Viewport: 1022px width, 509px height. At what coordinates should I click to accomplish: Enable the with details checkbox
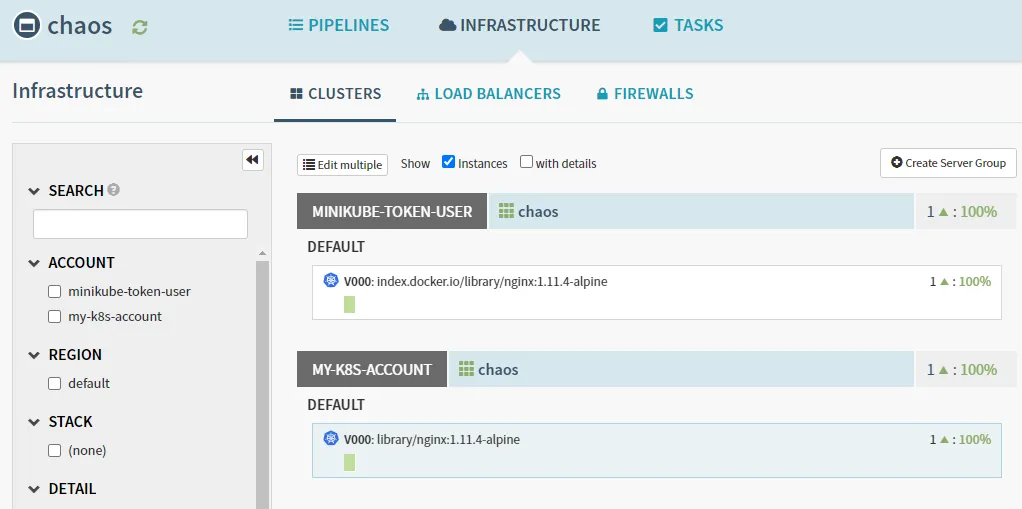(x=526, y=162)
